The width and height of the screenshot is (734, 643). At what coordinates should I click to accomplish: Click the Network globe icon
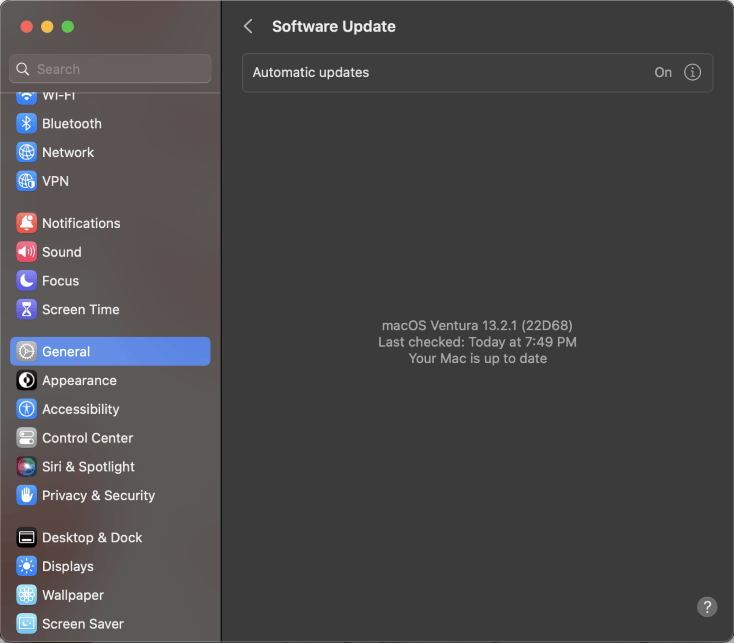pyautogui.click(x=26, y=152)
